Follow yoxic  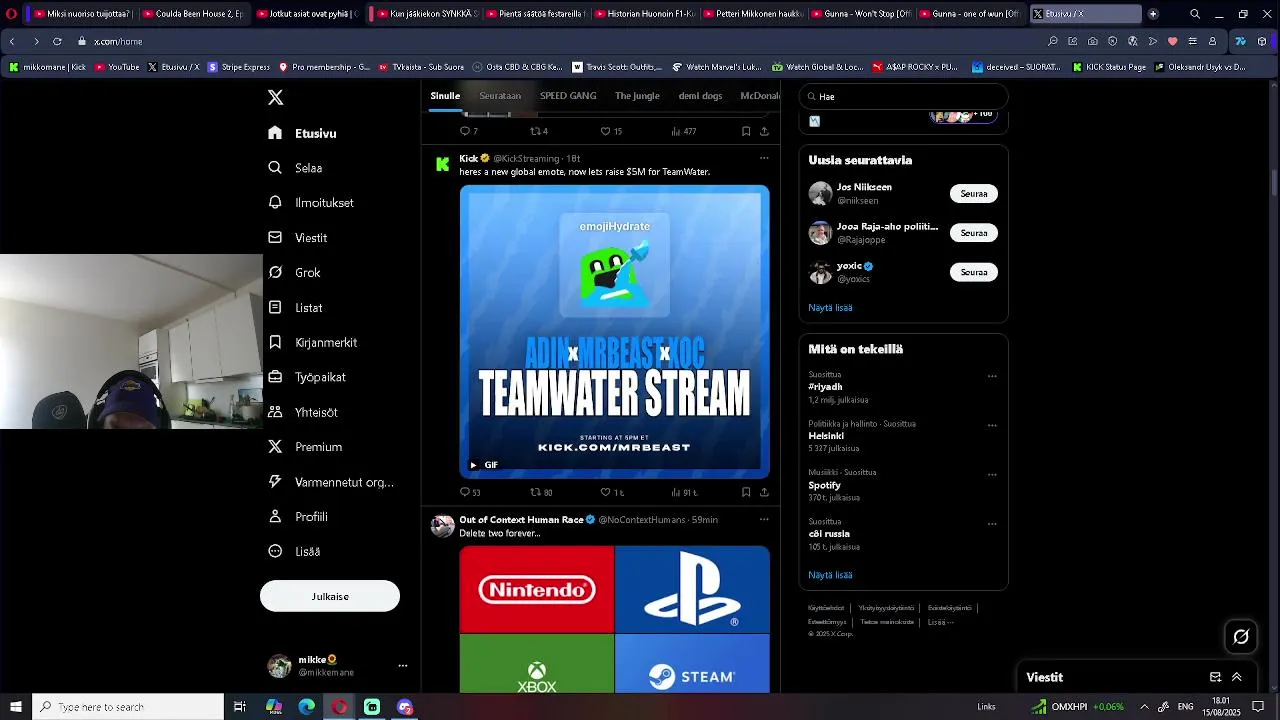click(973, 272)
